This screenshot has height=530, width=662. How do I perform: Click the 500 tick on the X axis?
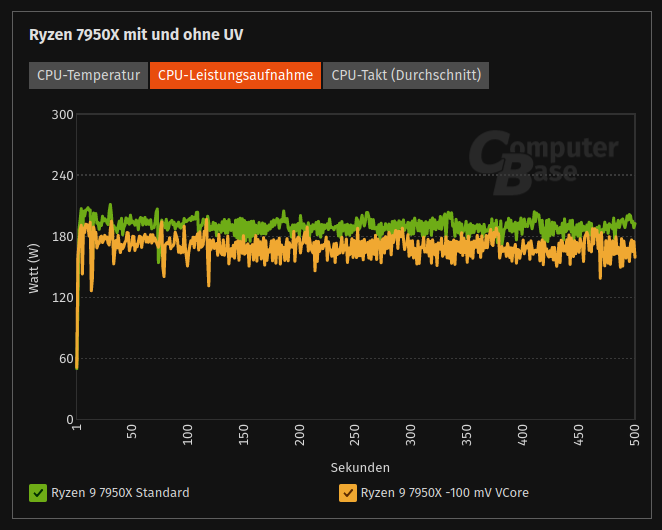(635, 435)
